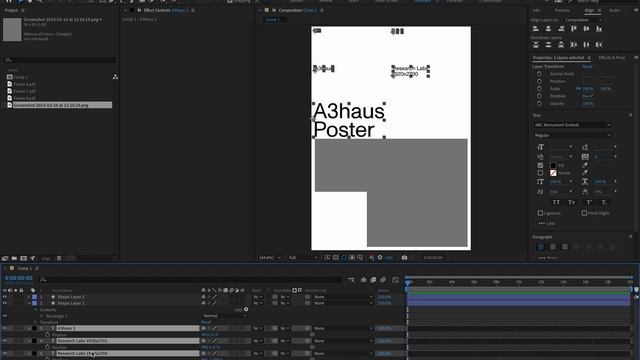Open the fill color swatch
Viewport: 640px width, 360px height.
click(553, 165)
